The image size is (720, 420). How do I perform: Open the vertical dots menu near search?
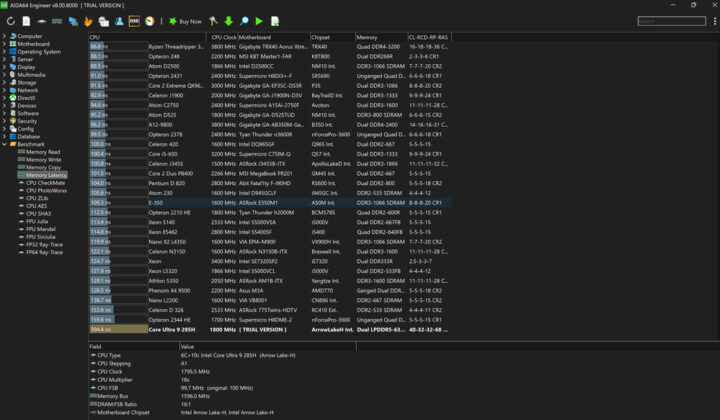pyautogui.click(x=714, y=21)
